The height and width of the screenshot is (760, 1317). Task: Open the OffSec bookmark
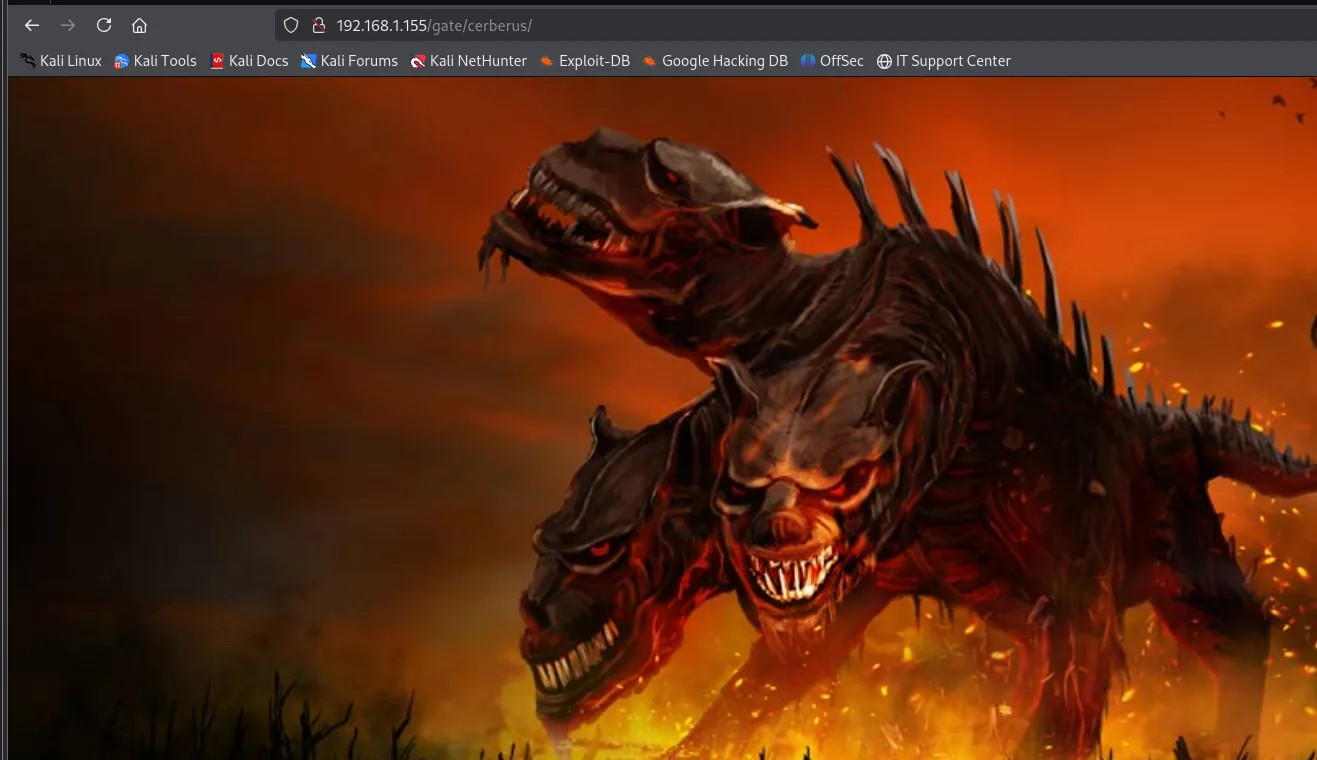(832, 61)
